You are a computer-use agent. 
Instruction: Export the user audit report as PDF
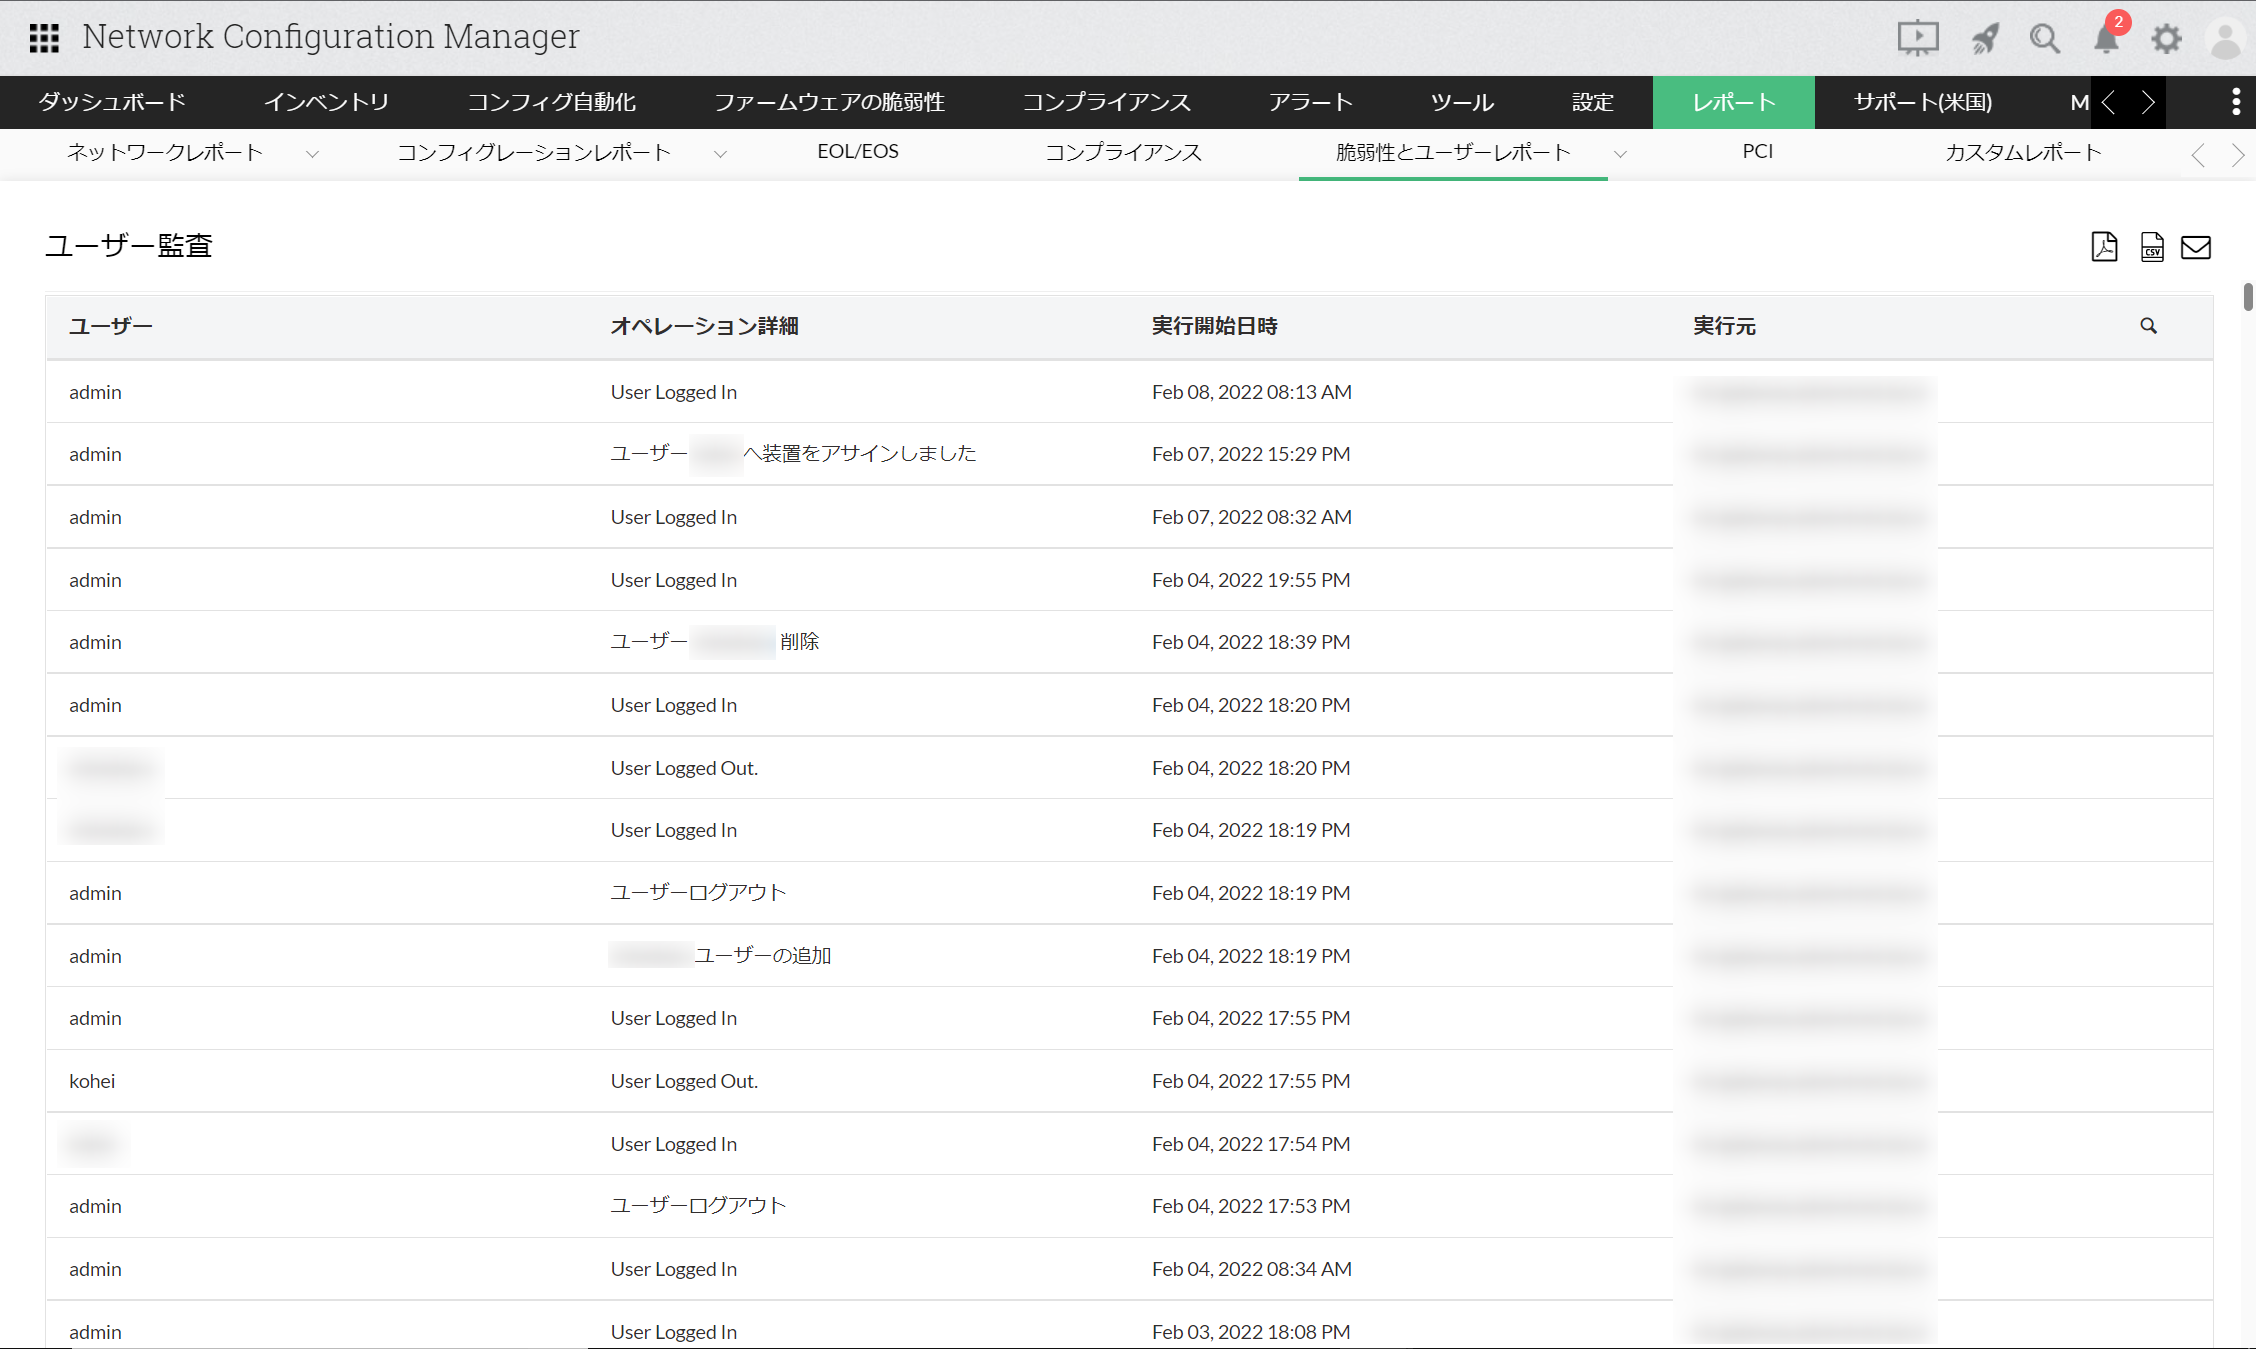[2104, 246]
